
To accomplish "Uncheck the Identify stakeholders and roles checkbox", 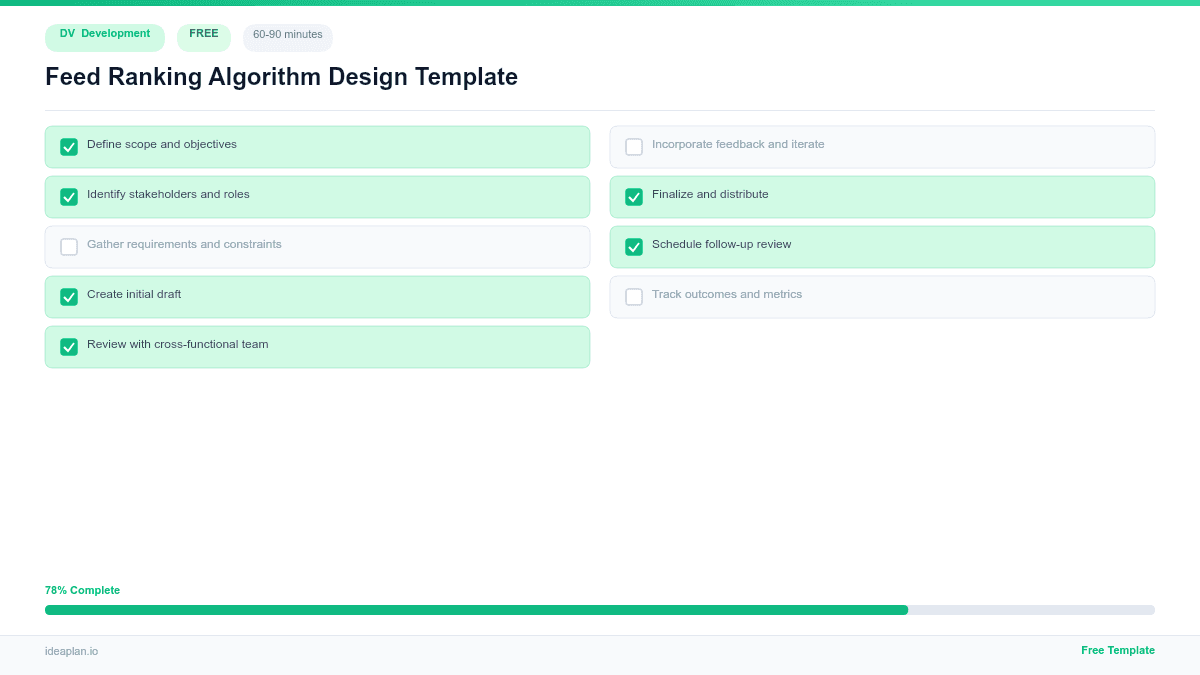I will (x=69, y=196).
